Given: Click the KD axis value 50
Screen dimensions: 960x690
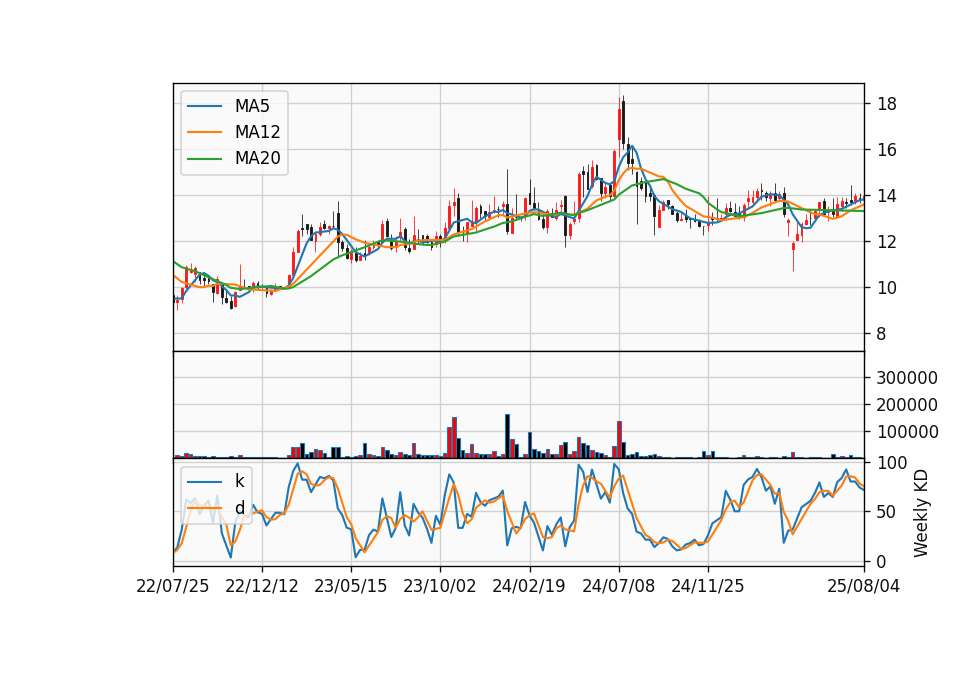Looking at the screenshot, I should (887, 511).
